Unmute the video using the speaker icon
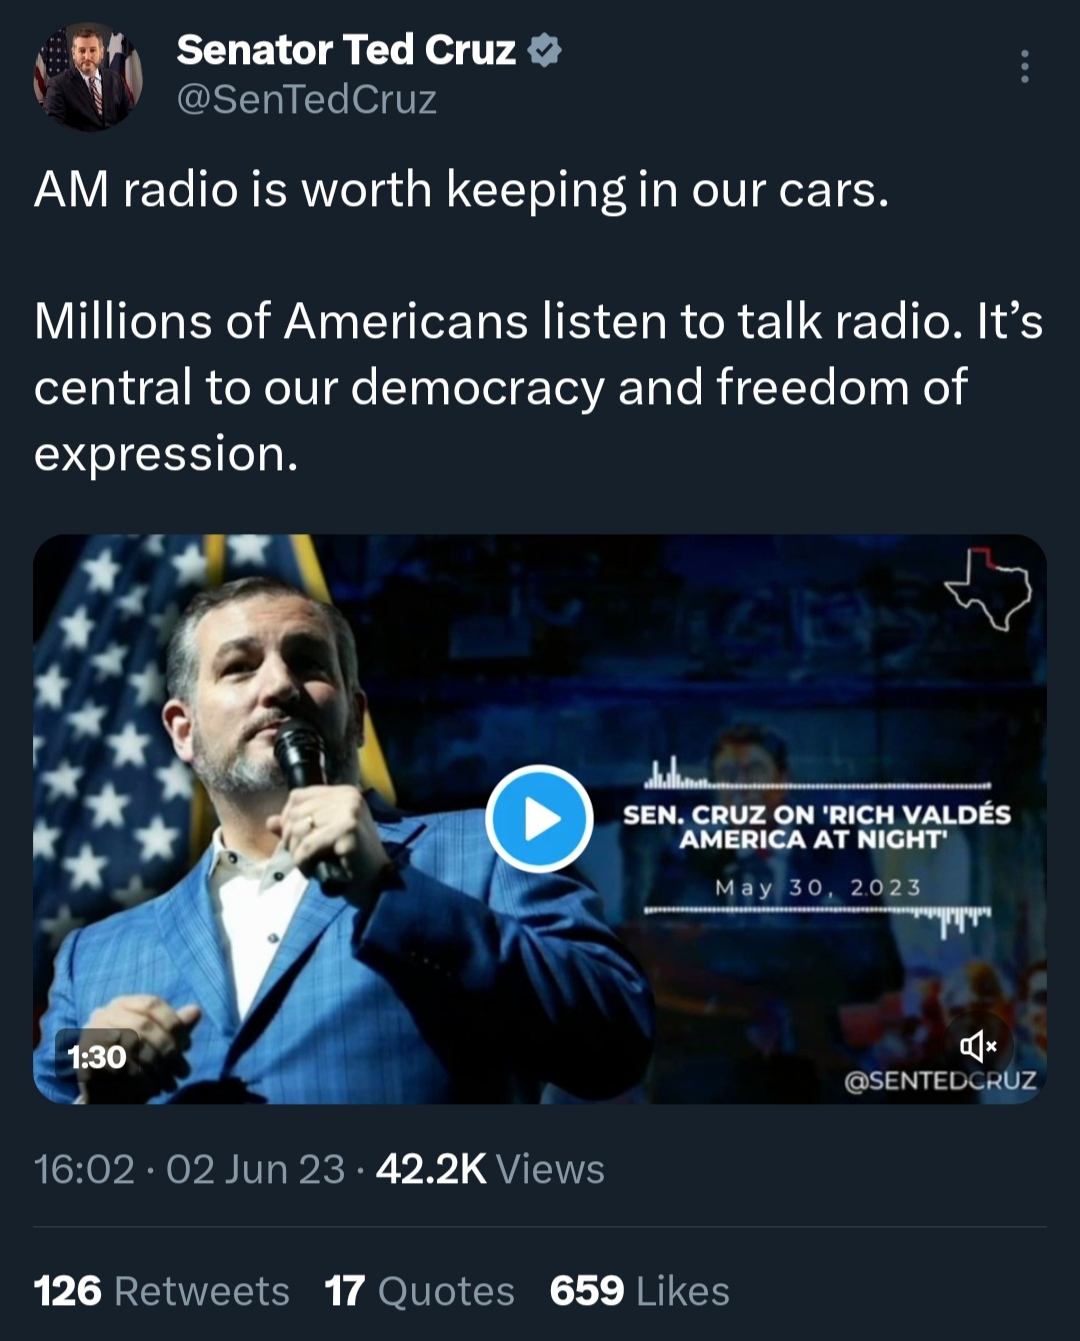 click(x=978, y=1046)
